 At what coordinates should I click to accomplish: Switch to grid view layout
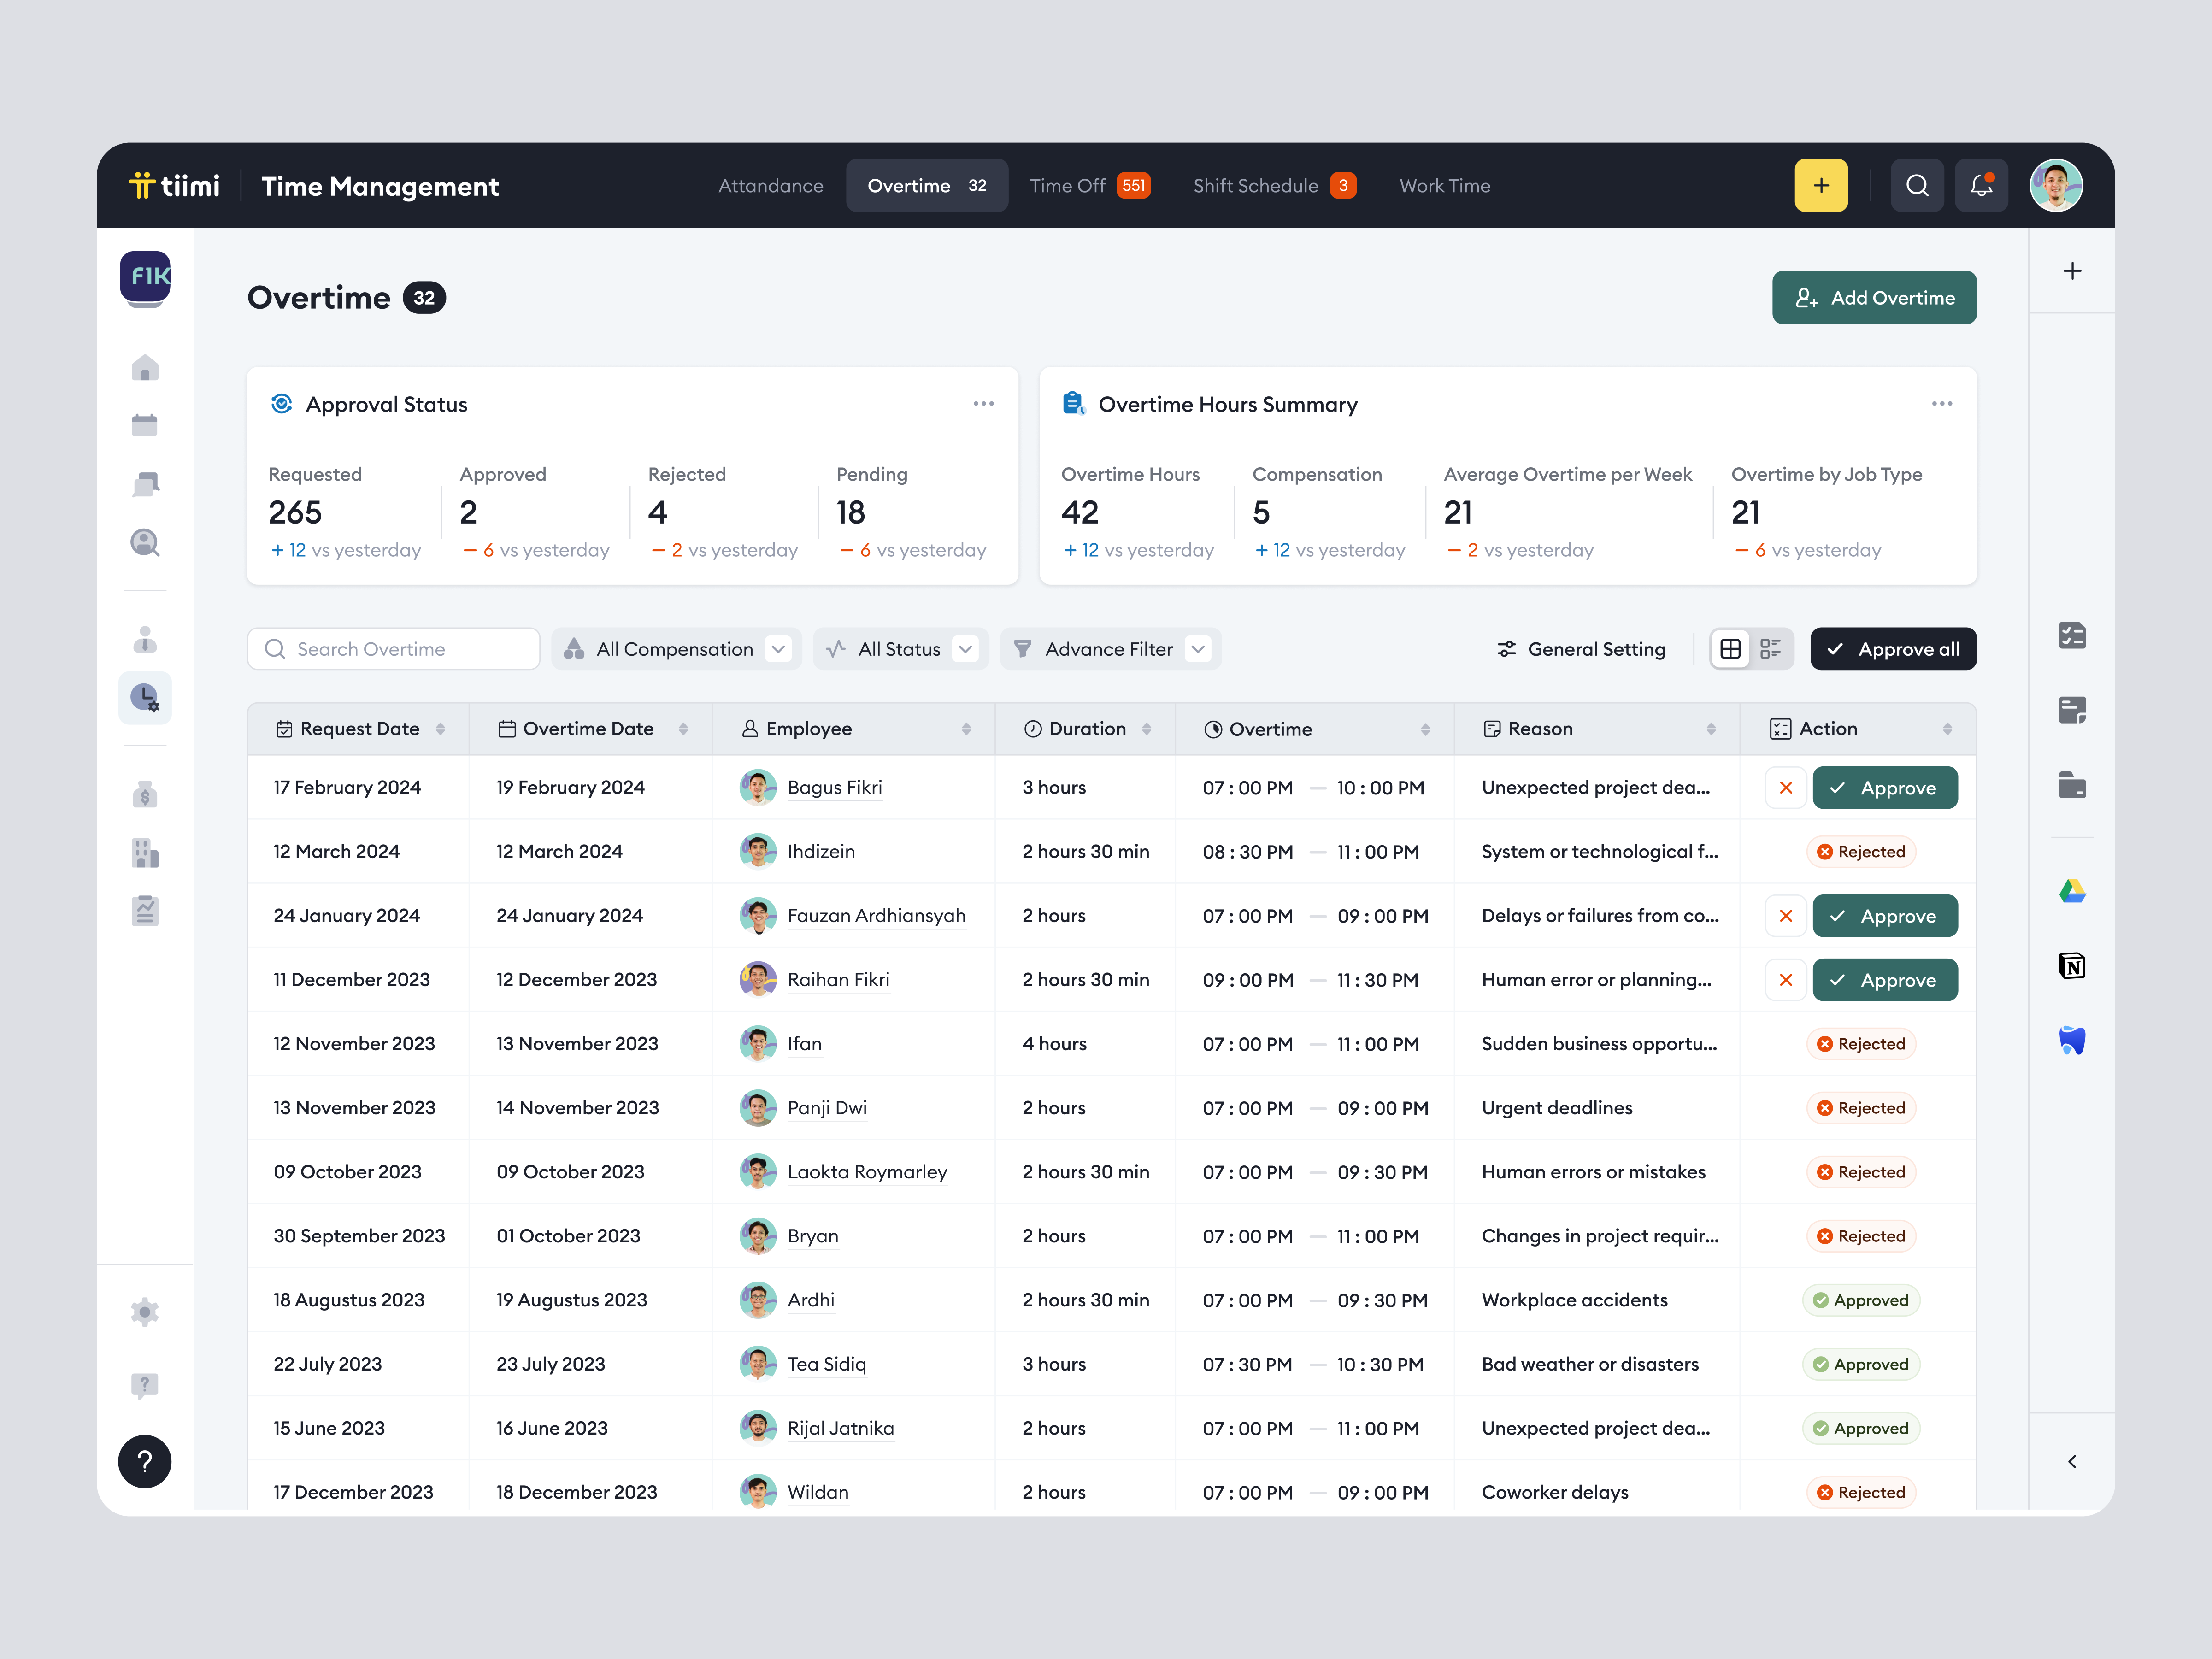click(1731, 648)
